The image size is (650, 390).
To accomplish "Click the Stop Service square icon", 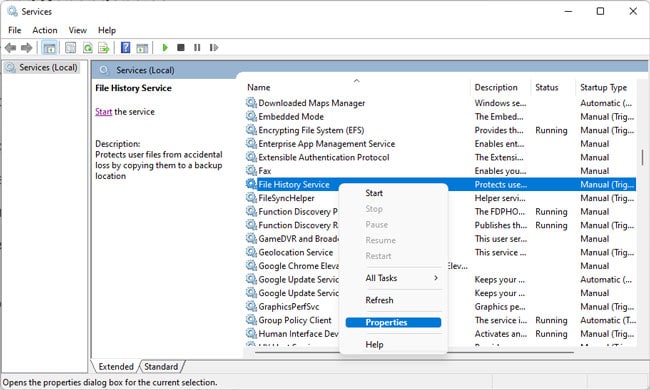I will [181, 48].
